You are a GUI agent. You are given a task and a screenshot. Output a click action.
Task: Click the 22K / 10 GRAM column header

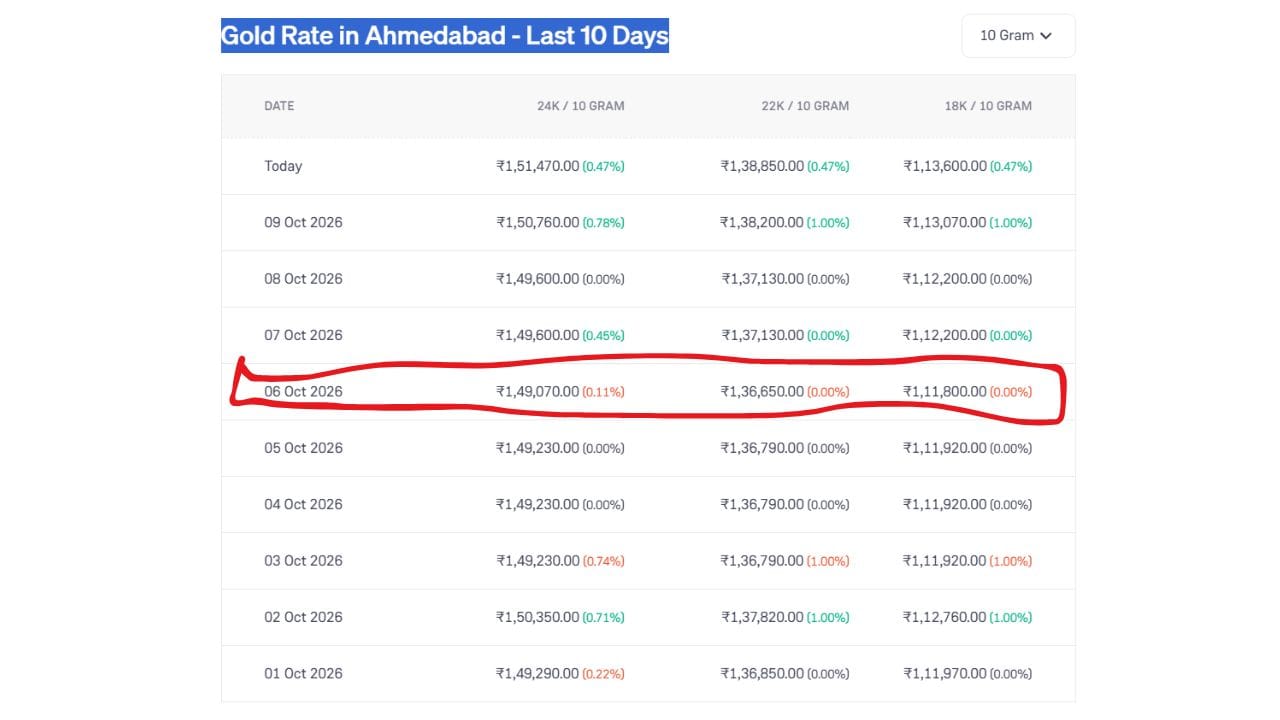805,106
